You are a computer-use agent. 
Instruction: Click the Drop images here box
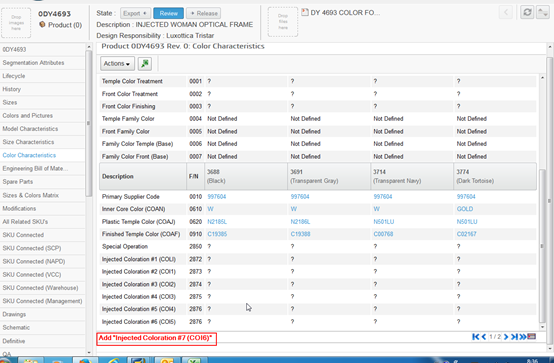(x=16, y=22)
